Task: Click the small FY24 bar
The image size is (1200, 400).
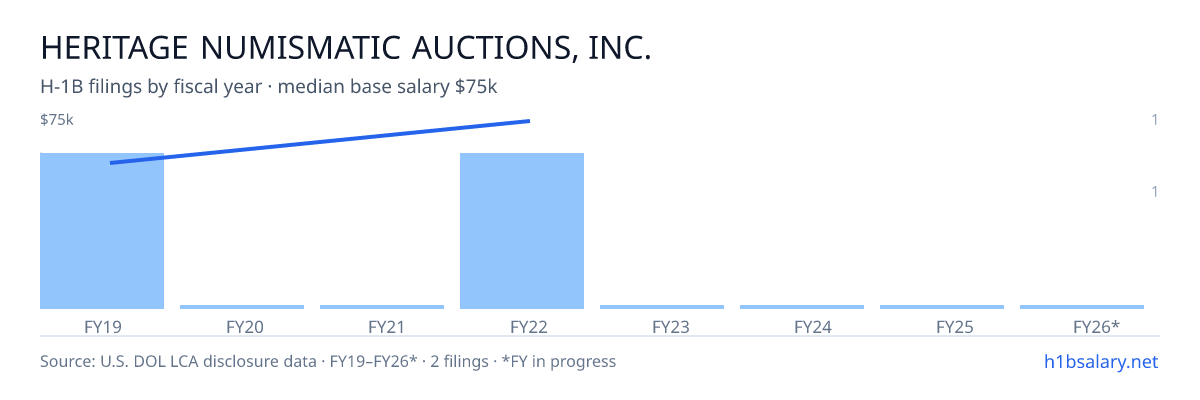Action: (x=802, y=307)
